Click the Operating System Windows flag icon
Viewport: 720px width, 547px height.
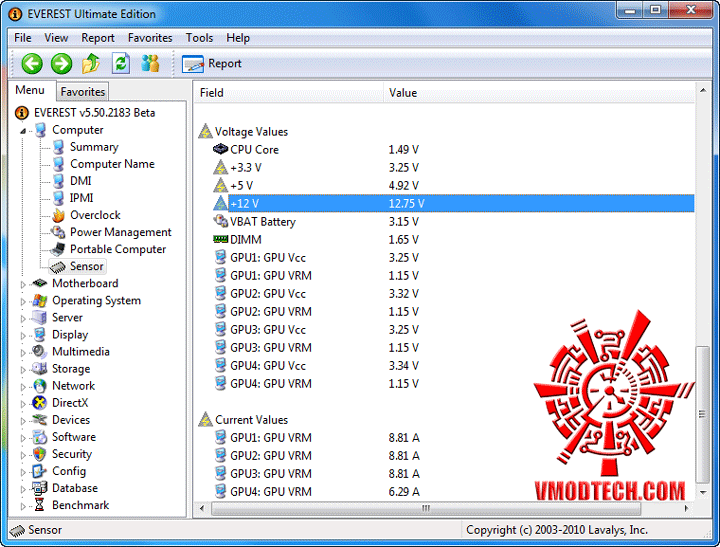click(40, 300)
